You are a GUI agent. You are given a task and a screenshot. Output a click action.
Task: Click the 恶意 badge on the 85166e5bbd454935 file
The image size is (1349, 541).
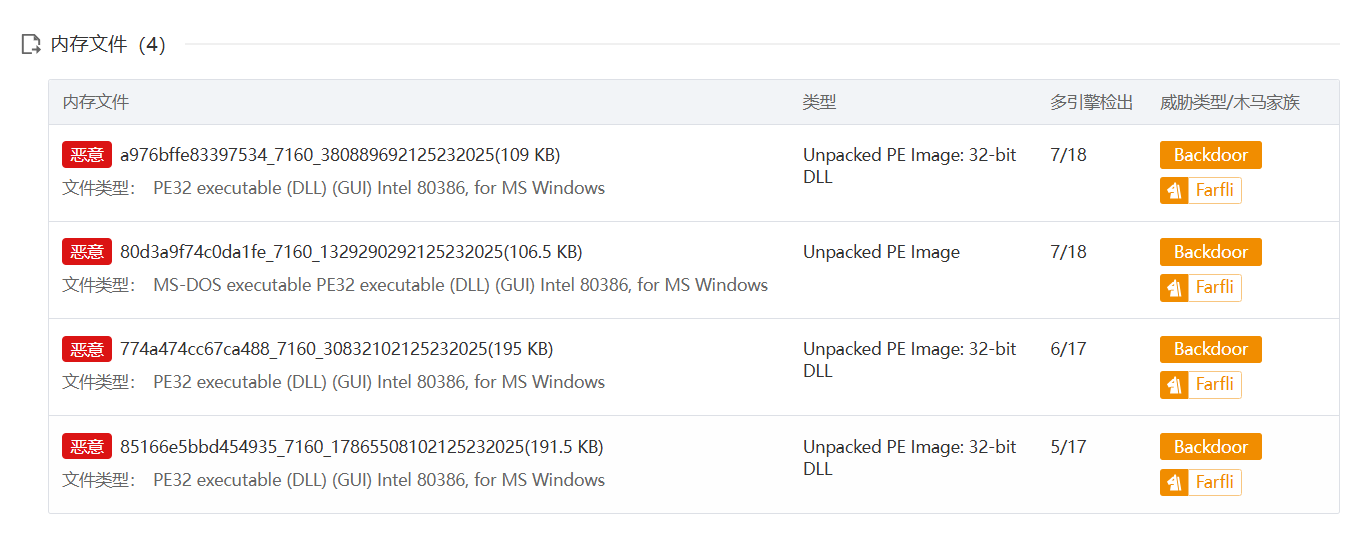(x=87, y=447)
